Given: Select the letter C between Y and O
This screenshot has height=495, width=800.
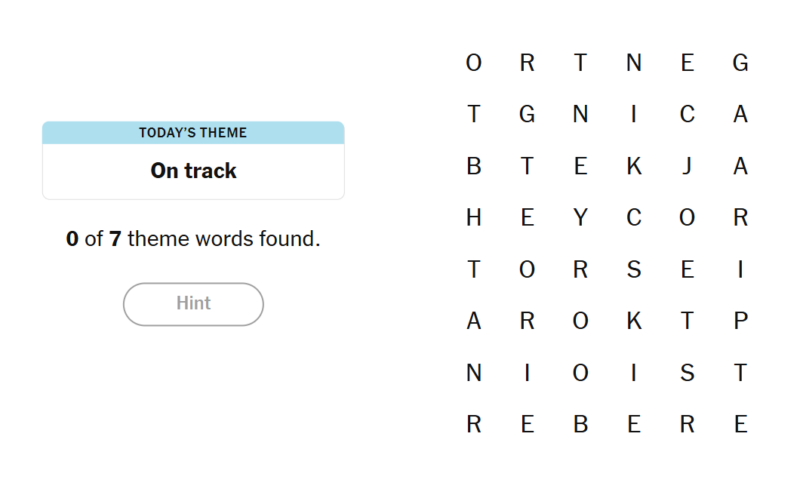Looking at the screenshot, I should 633,219.
